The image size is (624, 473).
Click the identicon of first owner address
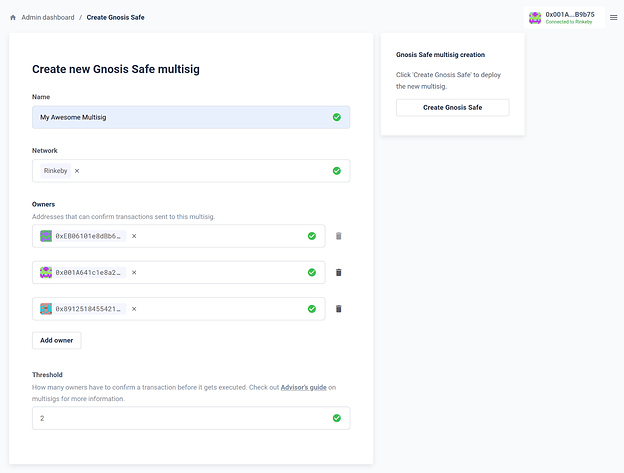click(x=46, y=236)
